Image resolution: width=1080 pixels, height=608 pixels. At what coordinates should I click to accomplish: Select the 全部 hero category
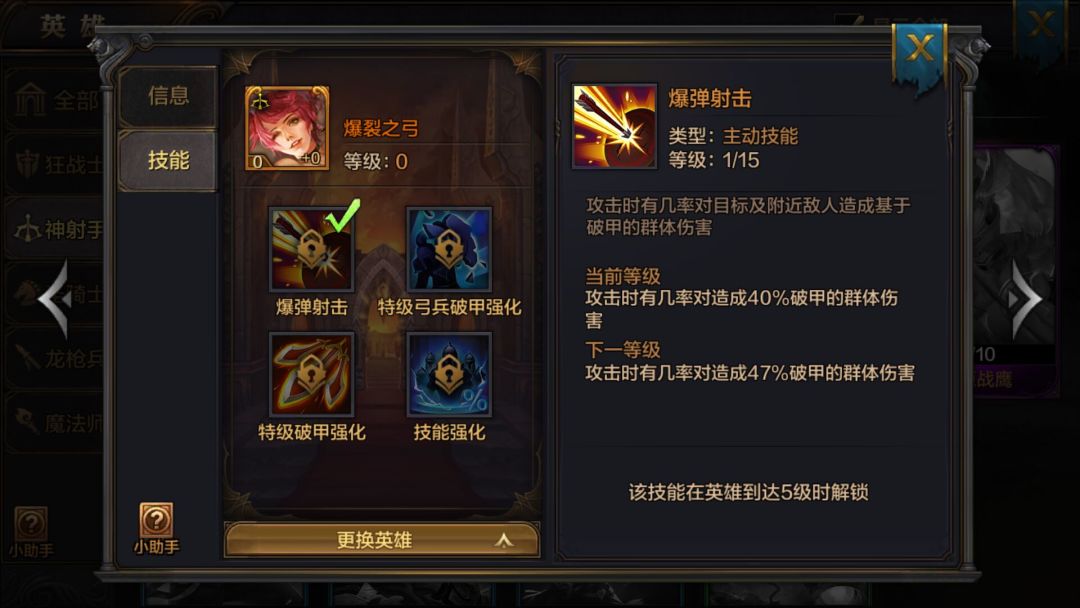point(56,101)
